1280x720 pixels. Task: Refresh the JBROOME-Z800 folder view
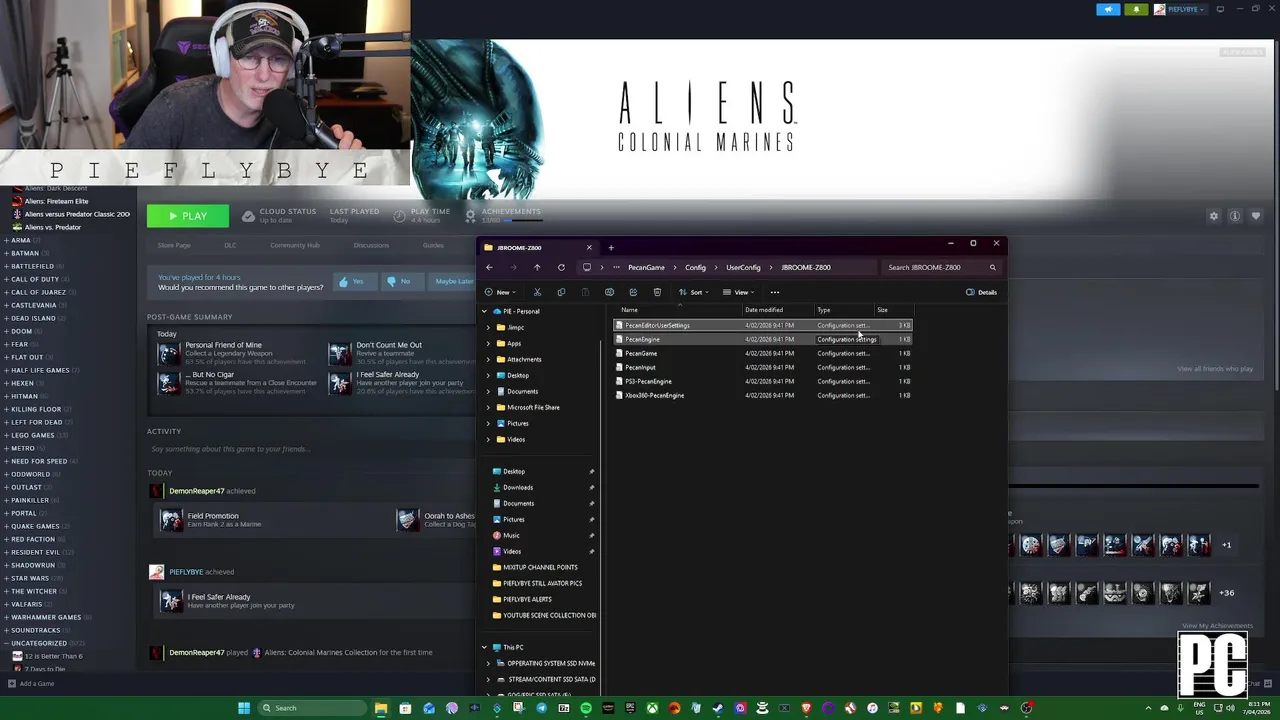[561, 267]
